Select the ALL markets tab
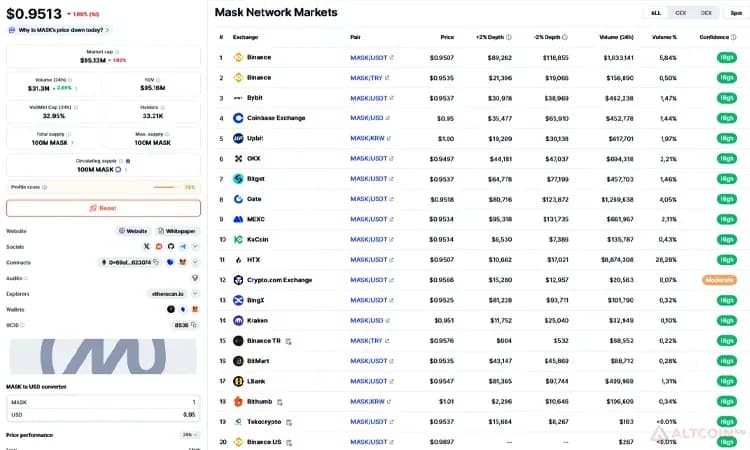 pos(656,13)
